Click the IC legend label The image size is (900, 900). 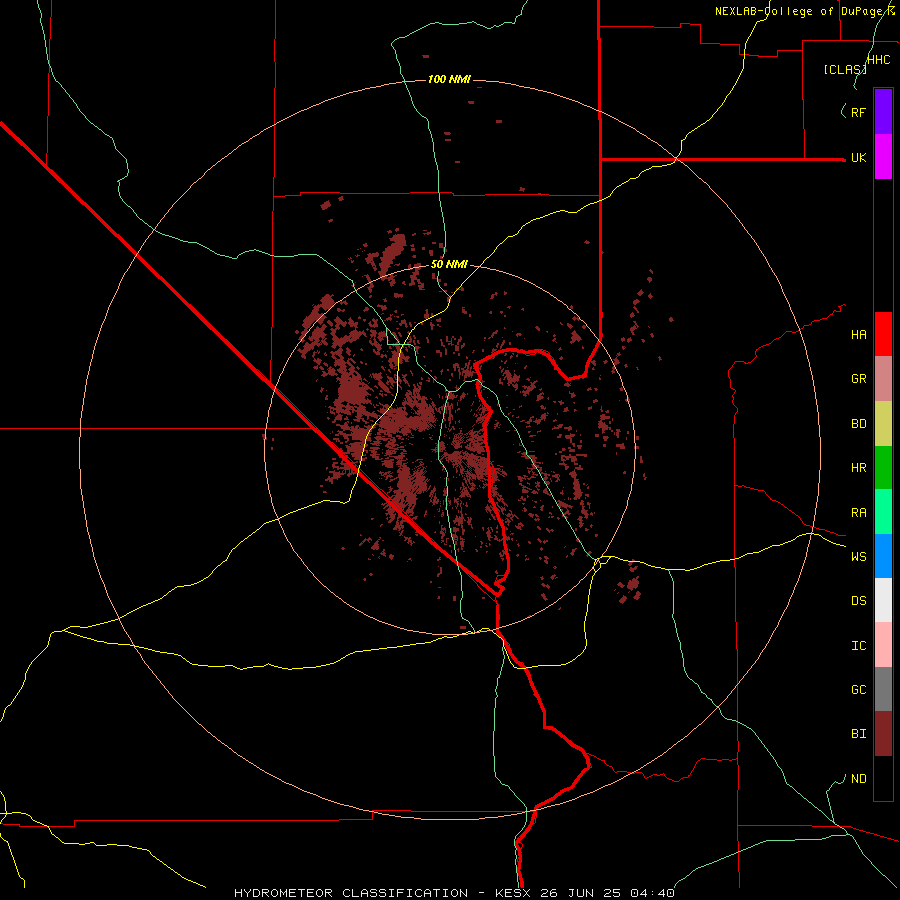pyautogui.click(x=858, y=646)
